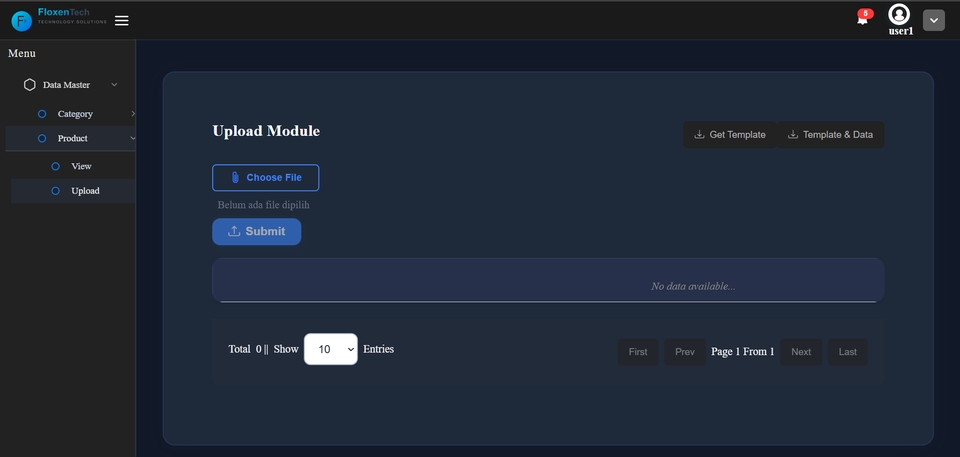Download with the Get Template button
Image resolution: width=960 pixels, height=457 pixels.
tap(730, 135)
